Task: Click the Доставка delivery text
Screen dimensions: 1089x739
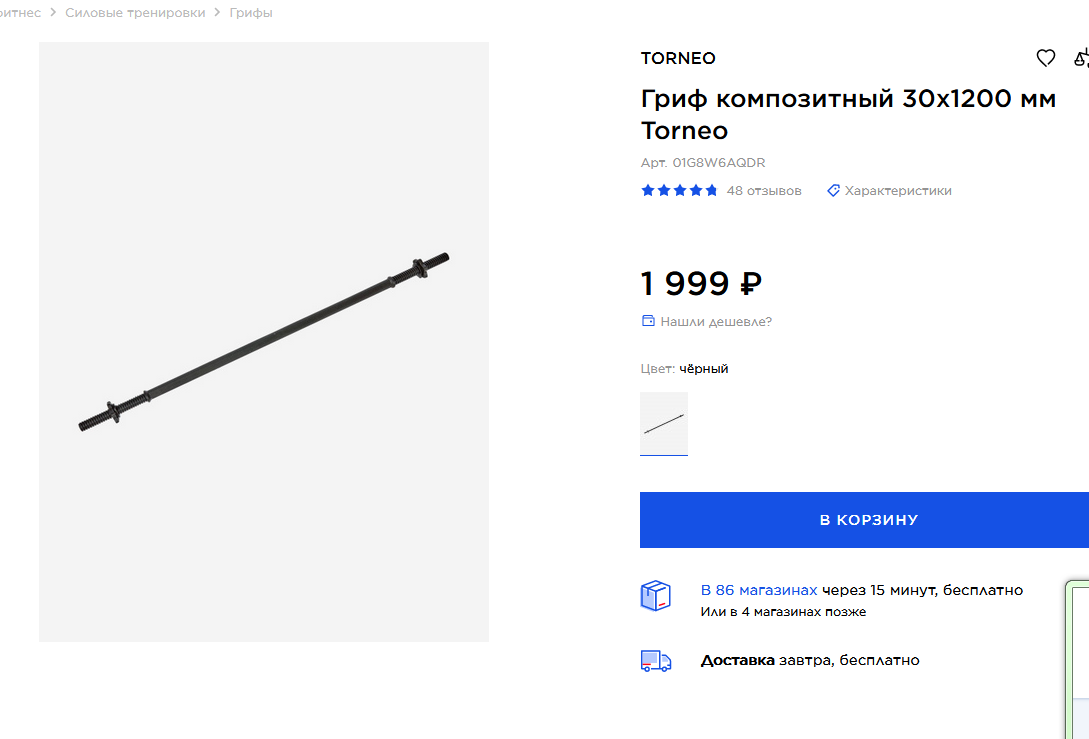Action: pos(737,660)
